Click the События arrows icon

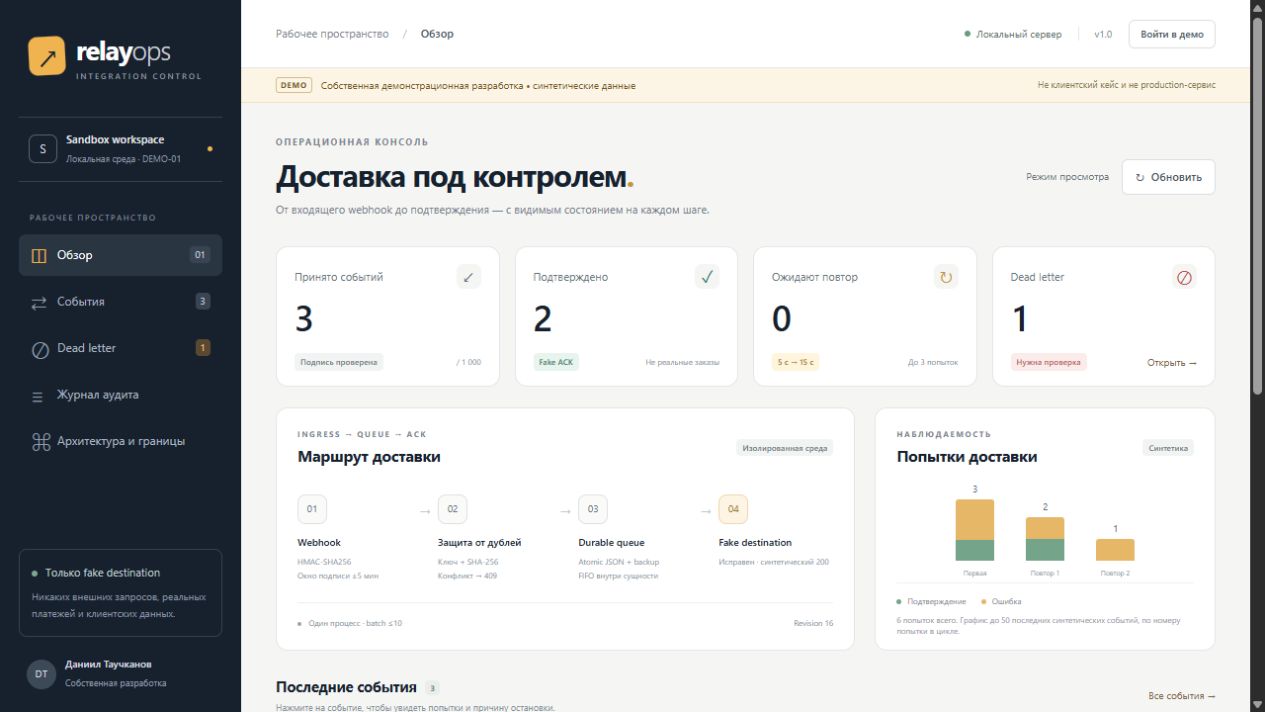39,302
